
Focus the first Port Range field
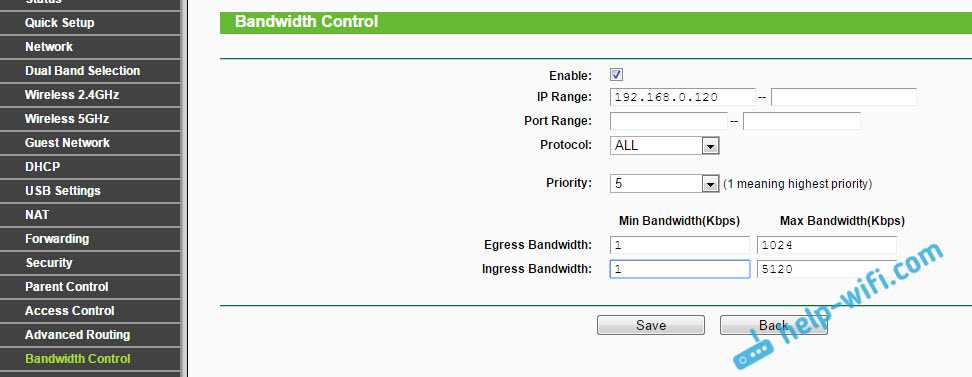click(x=668, y=122)
